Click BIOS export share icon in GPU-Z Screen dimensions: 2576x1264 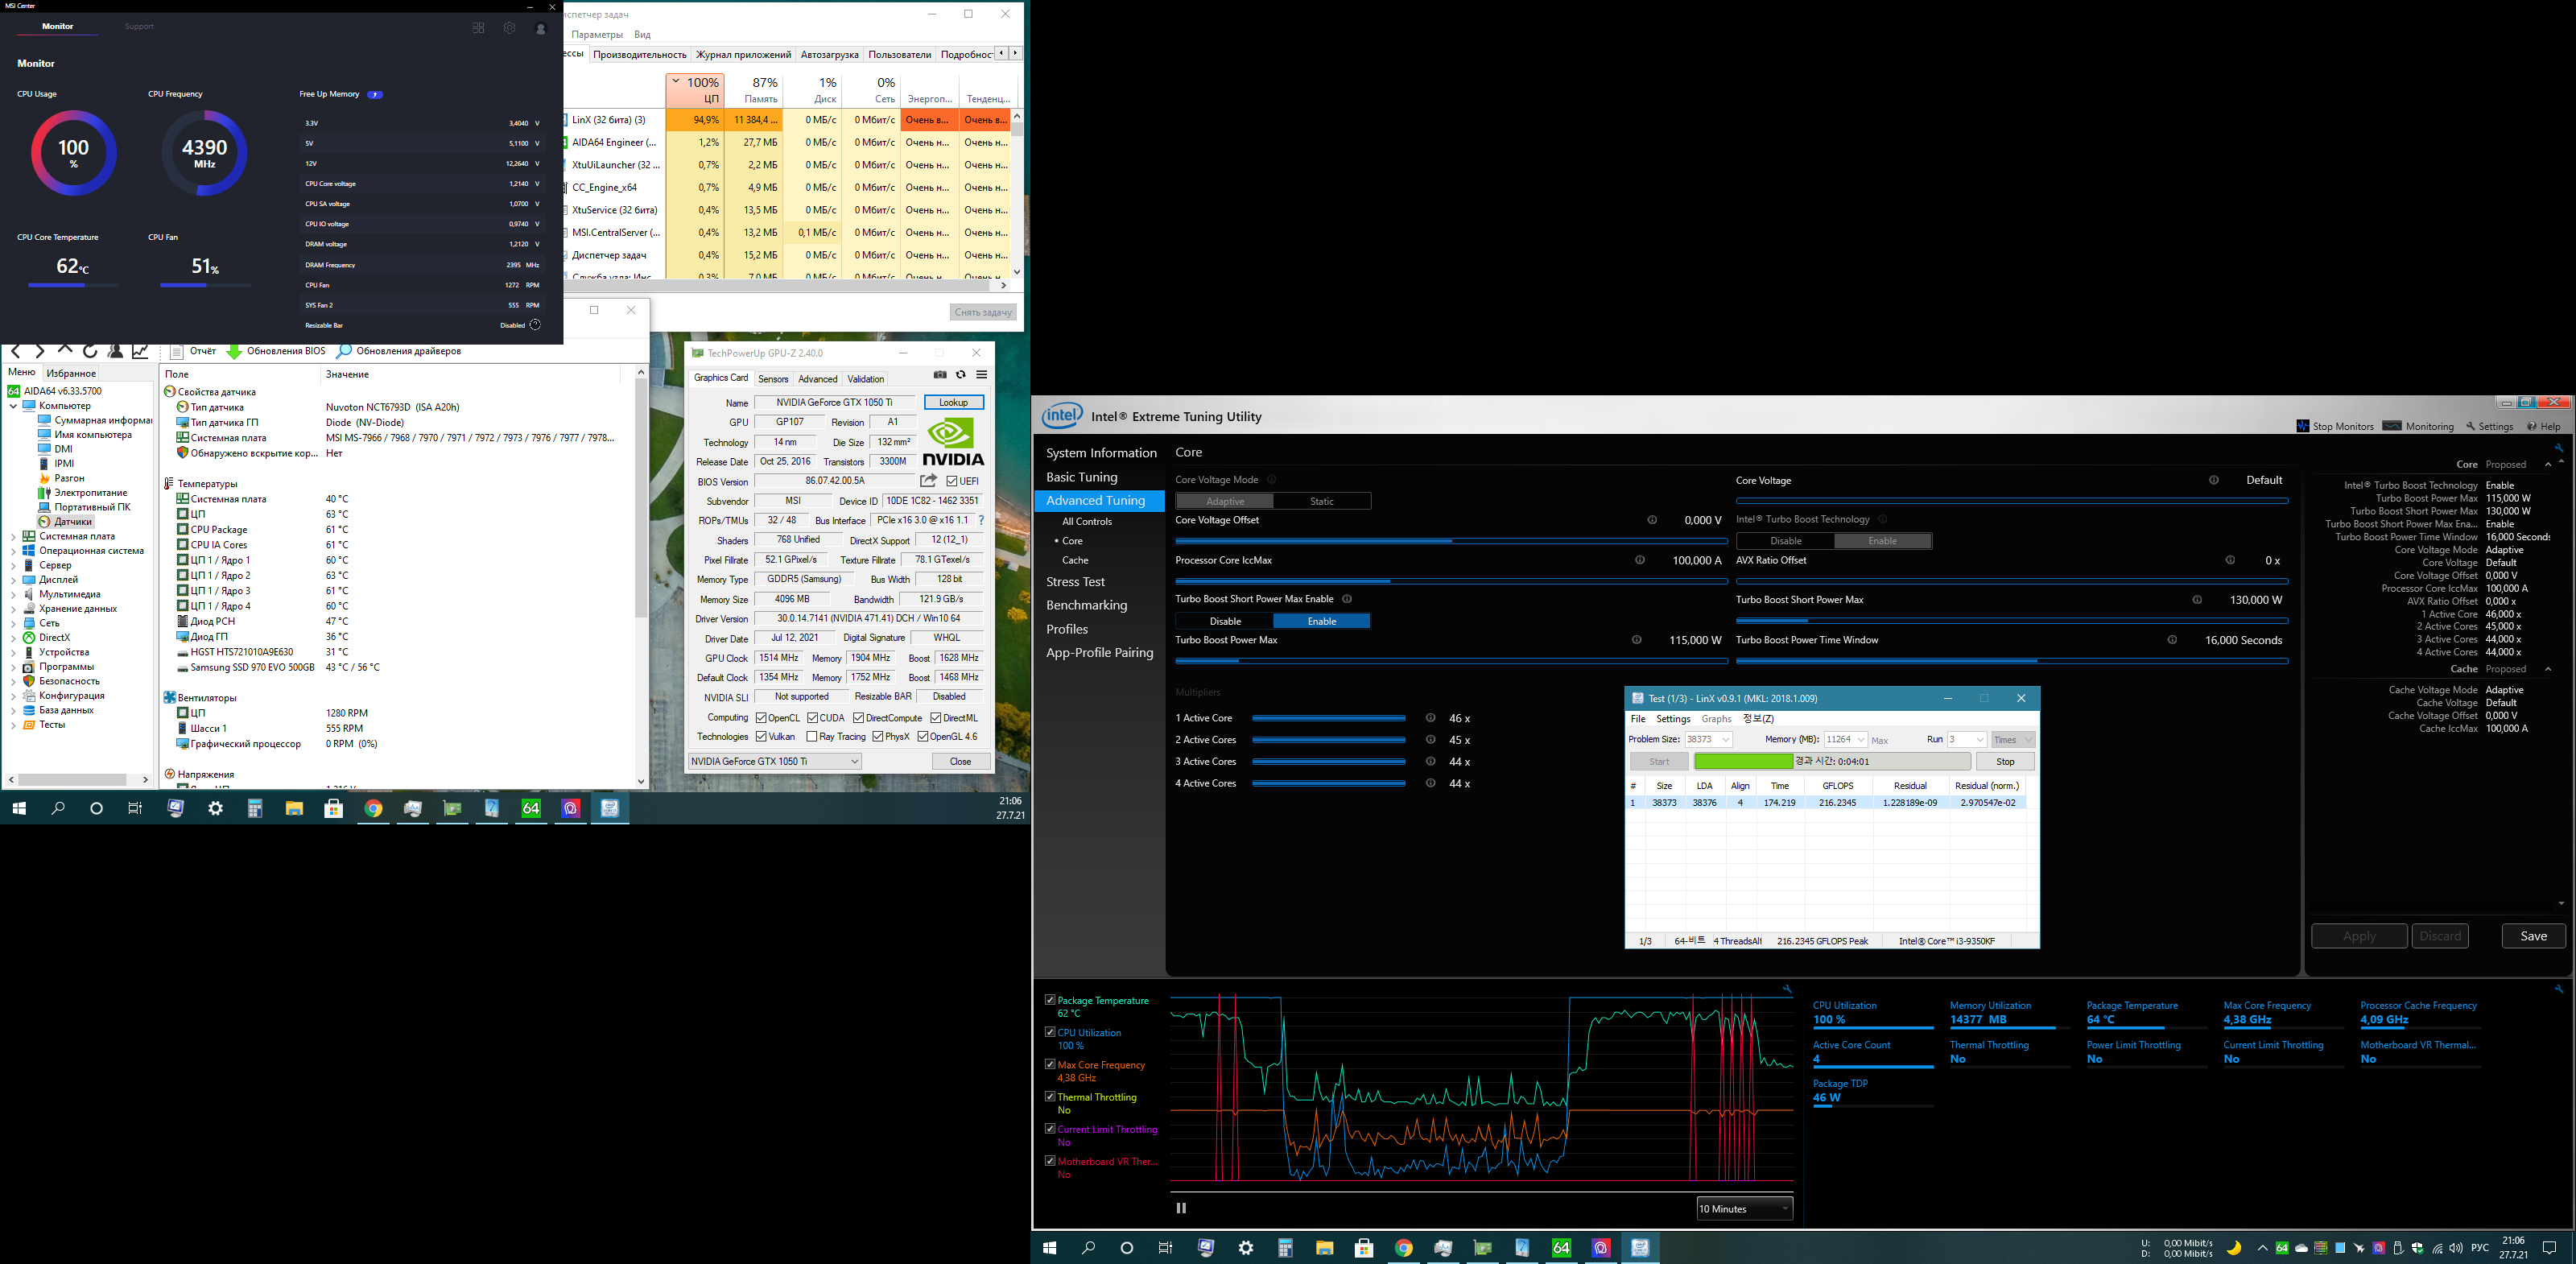coord(928,481)
